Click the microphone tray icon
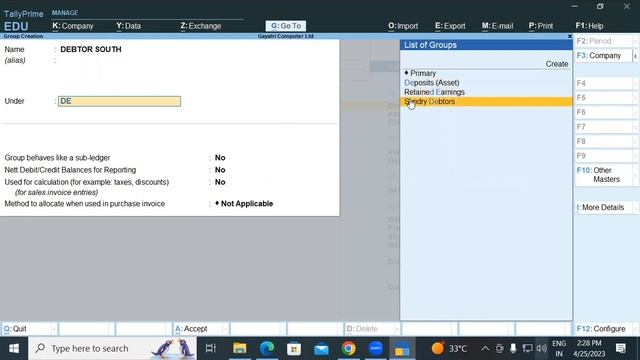The width and height of the screenshot is (640, 360). (513, 348)
